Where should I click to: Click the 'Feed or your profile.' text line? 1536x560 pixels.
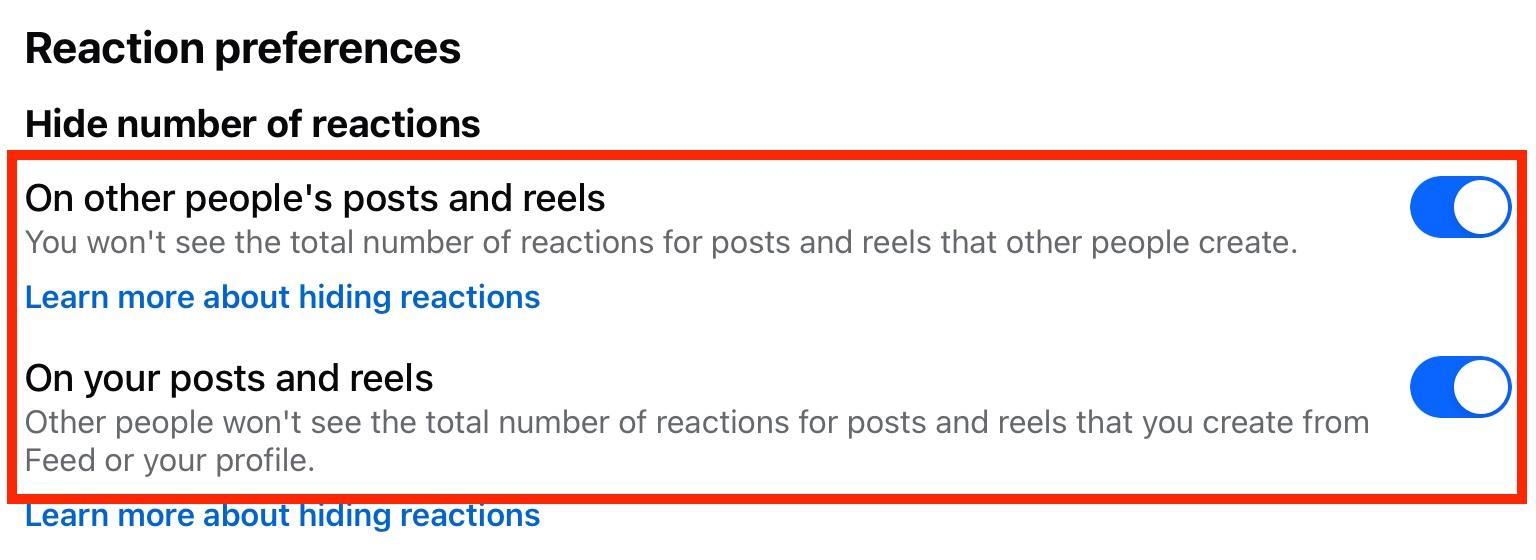click(170, 461)
